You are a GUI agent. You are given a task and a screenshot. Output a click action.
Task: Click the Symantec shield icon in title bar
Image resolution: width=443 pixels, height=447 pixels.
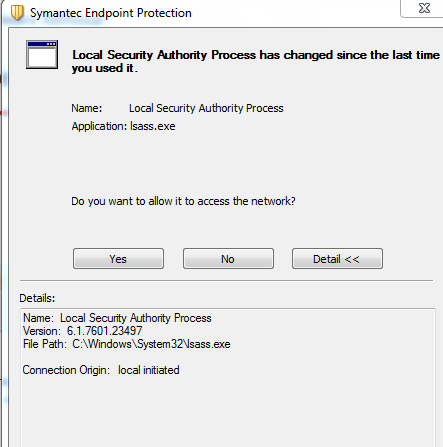point(17,13)
